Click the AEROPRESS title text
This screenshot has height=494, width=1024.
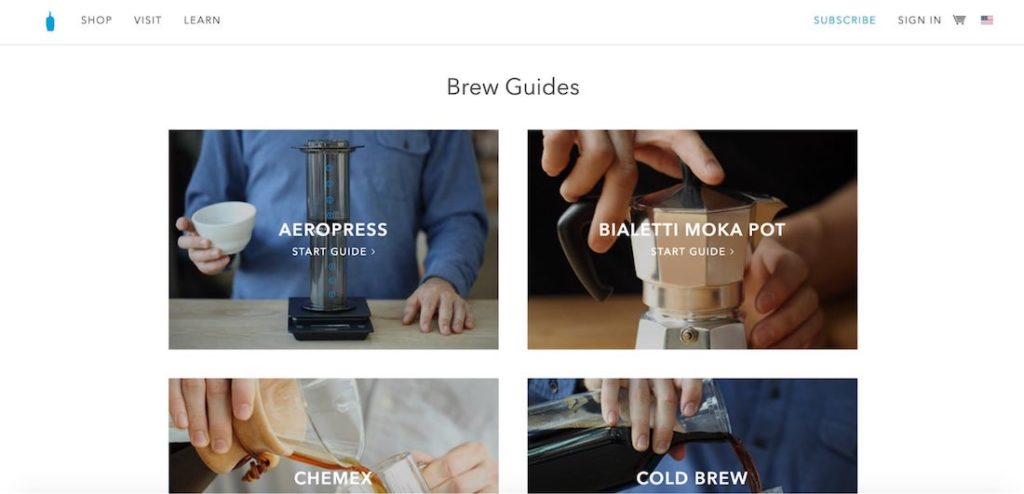(333, 230)
